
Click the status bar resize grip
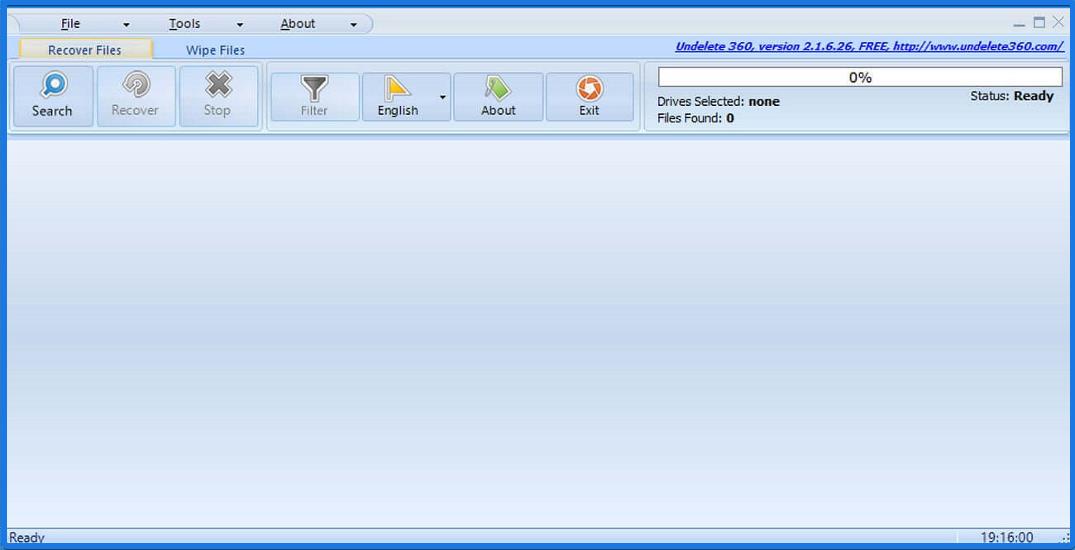[1065, 539]
